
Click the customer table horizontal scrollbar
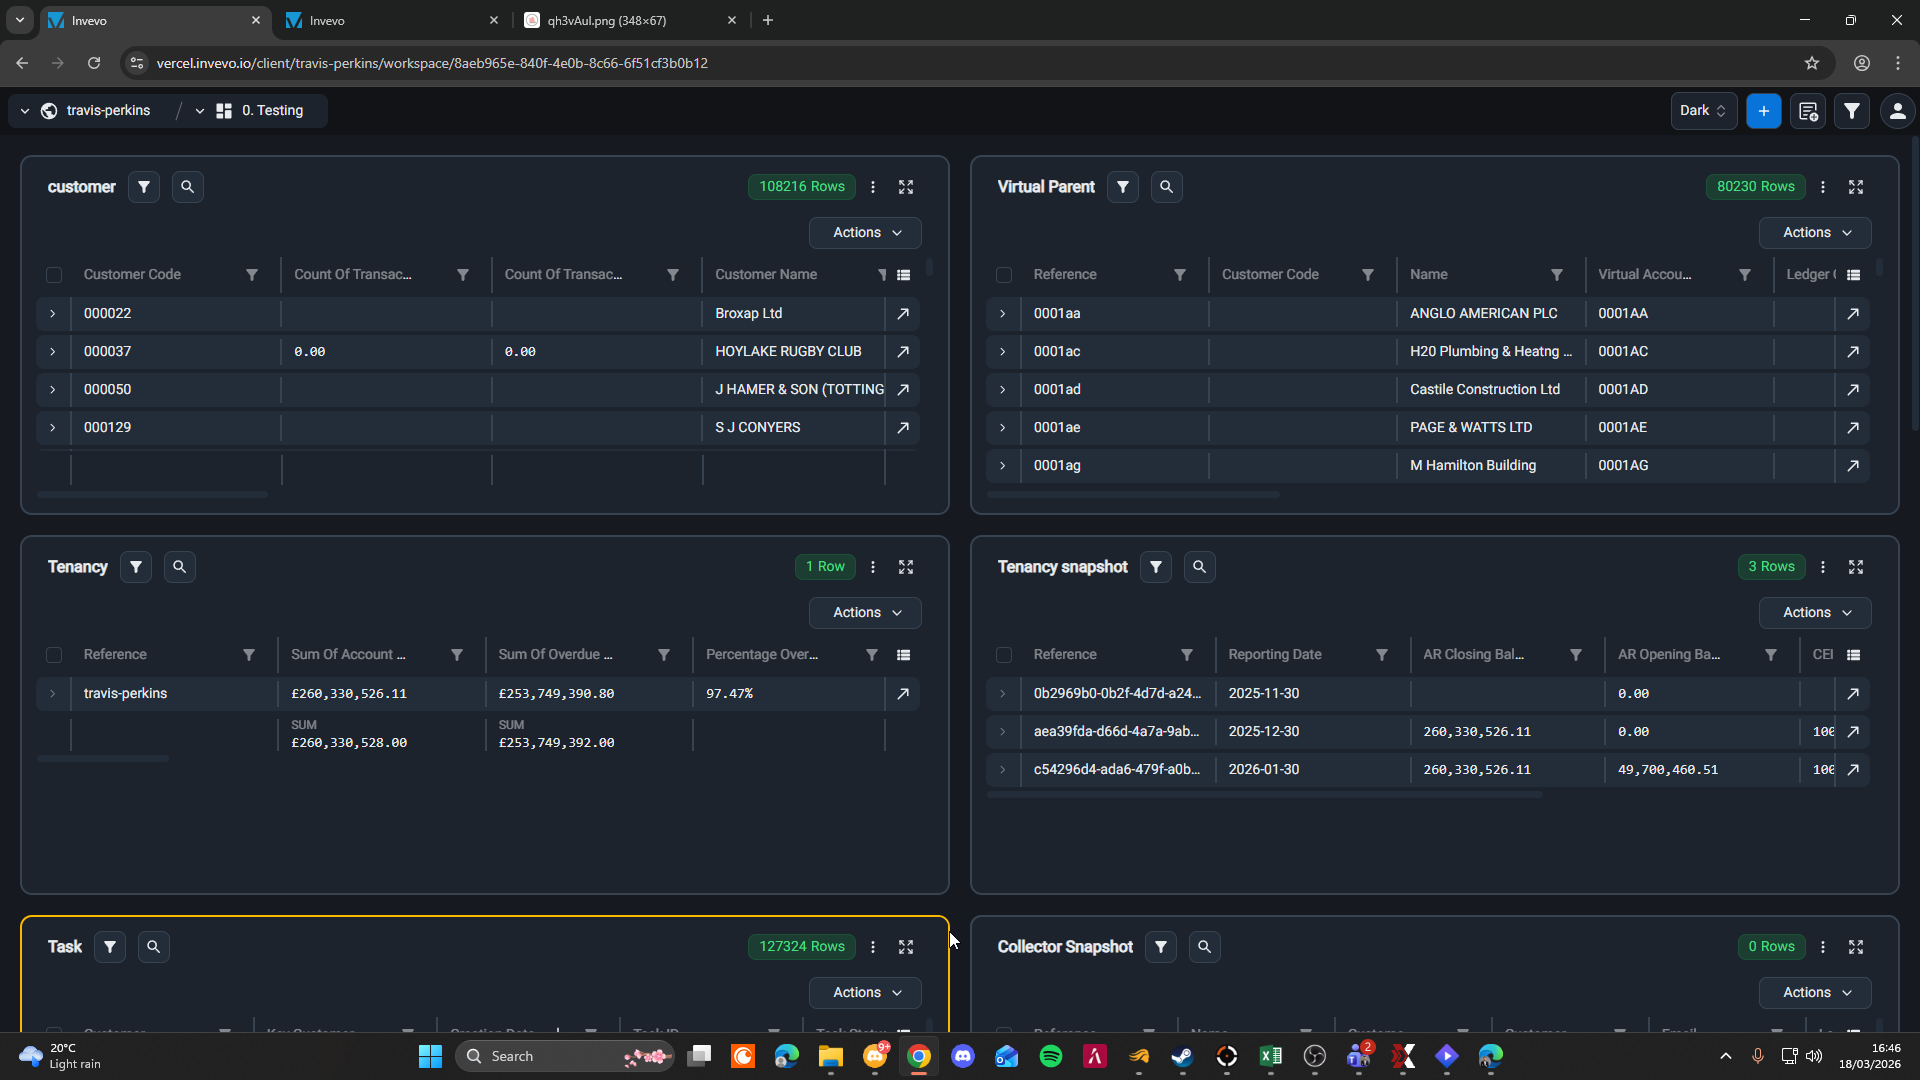point(152,494)
